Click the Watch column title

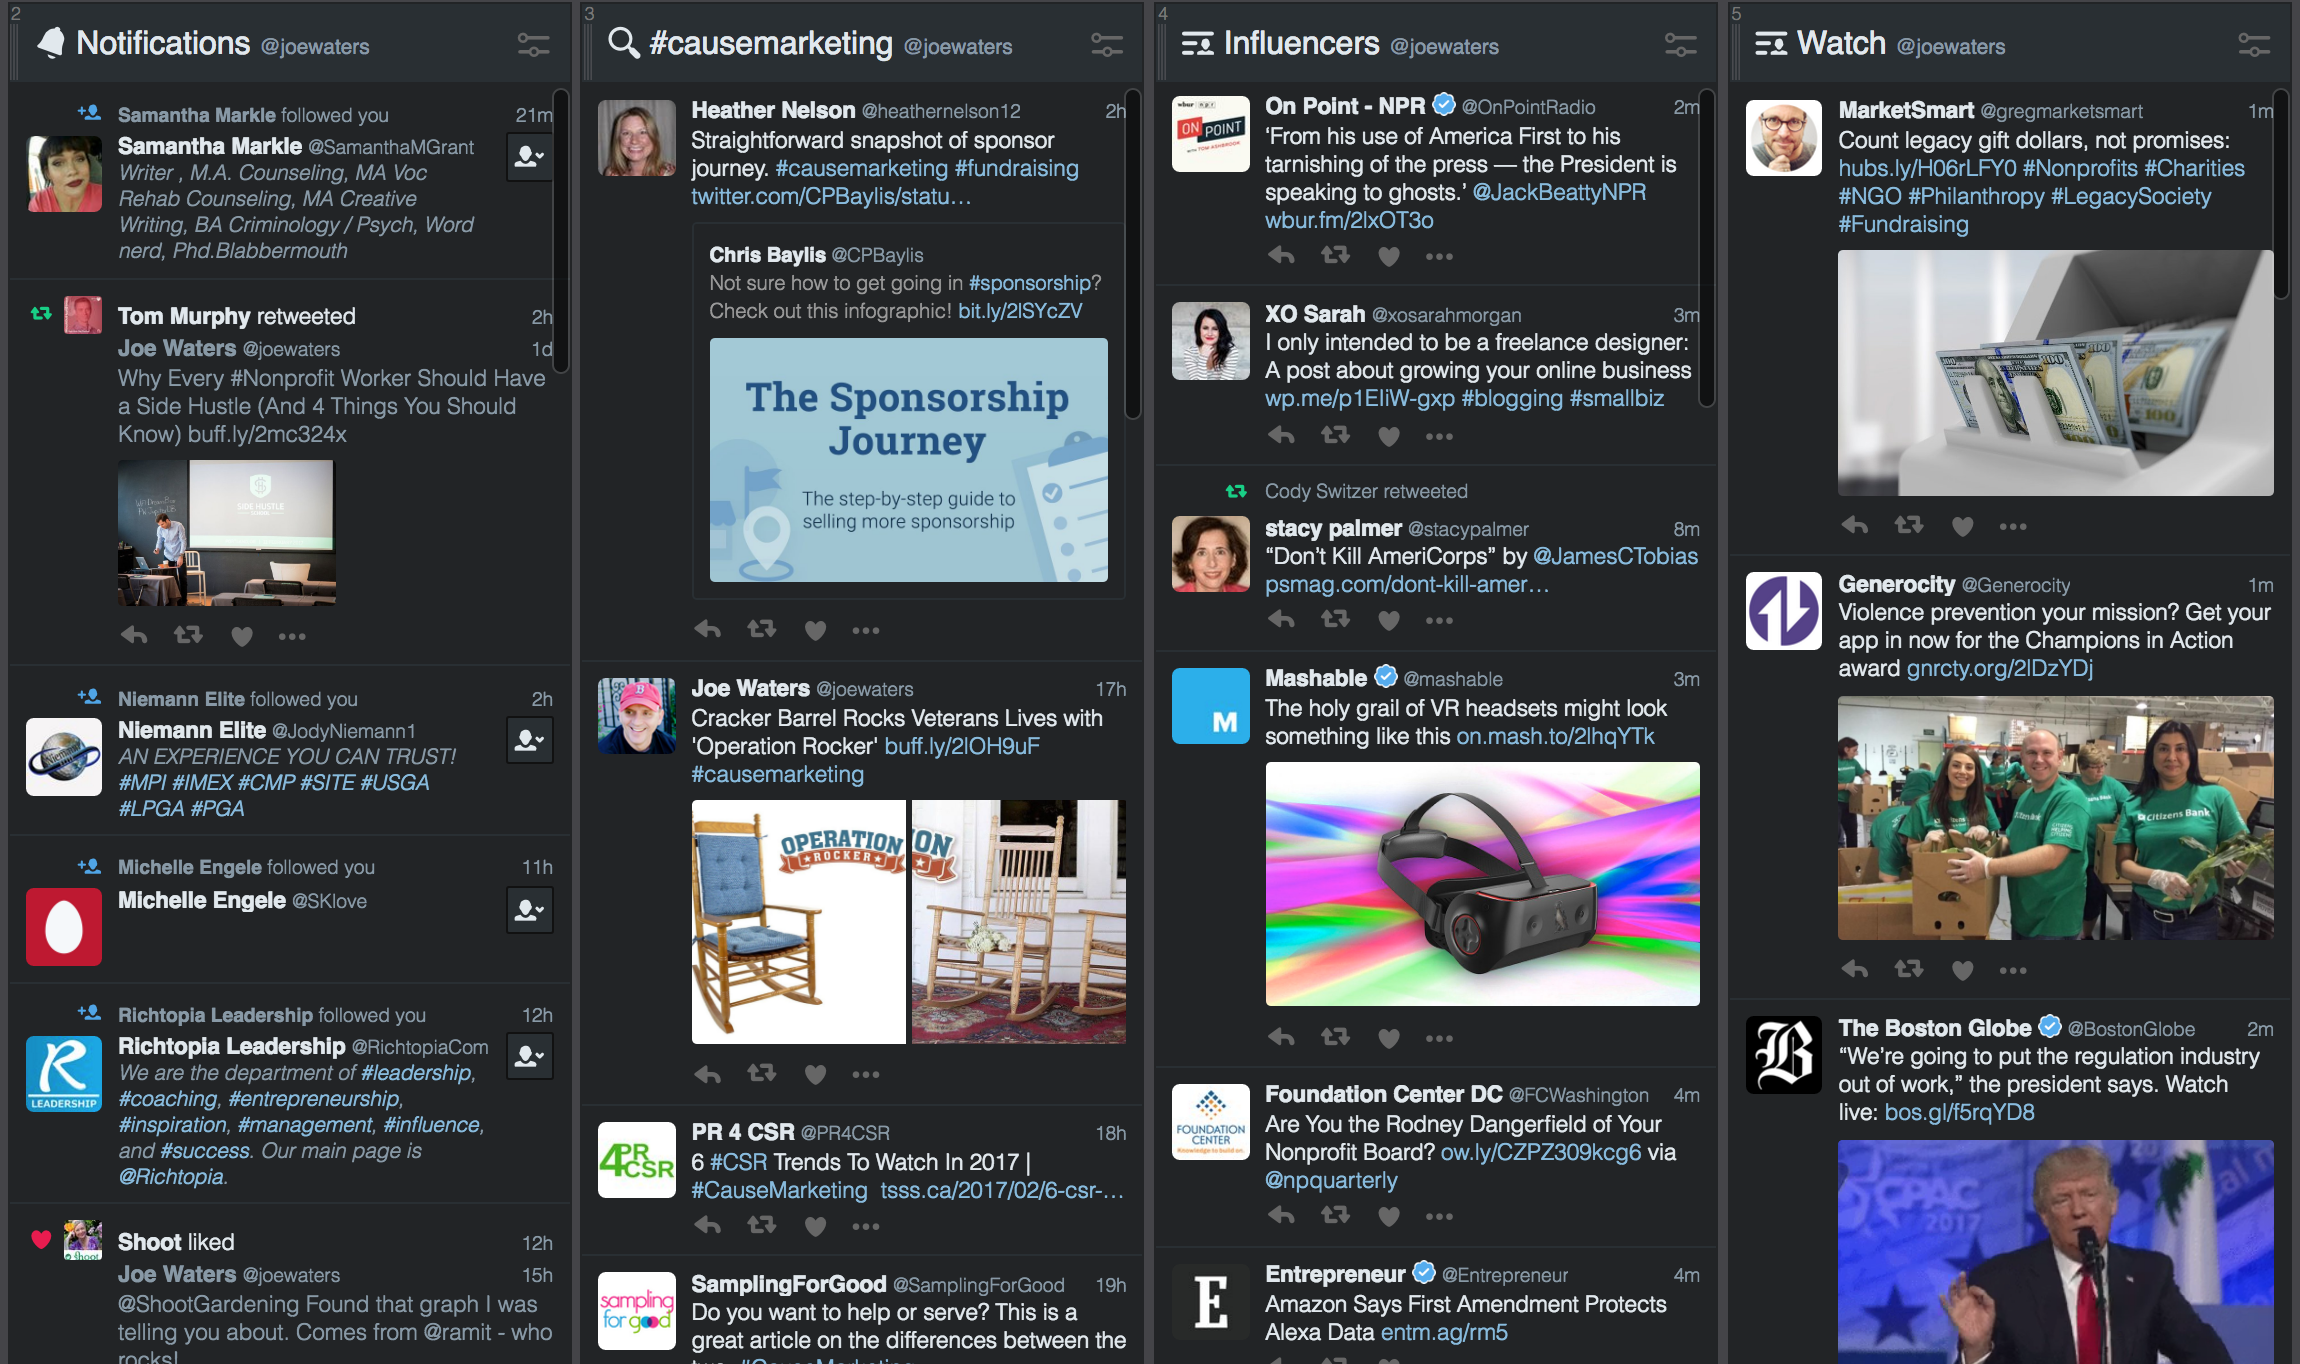1841,43
